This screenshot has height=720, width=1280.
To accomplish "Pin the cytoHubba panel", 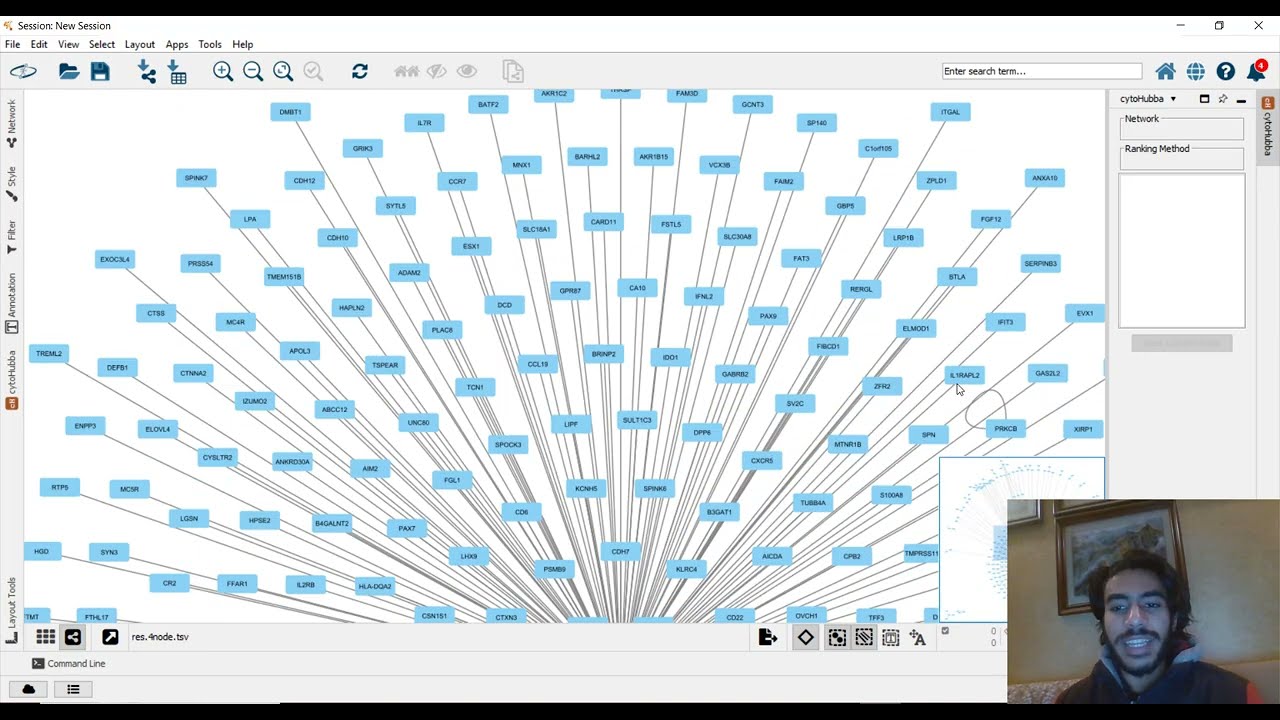I will 1222,99.
